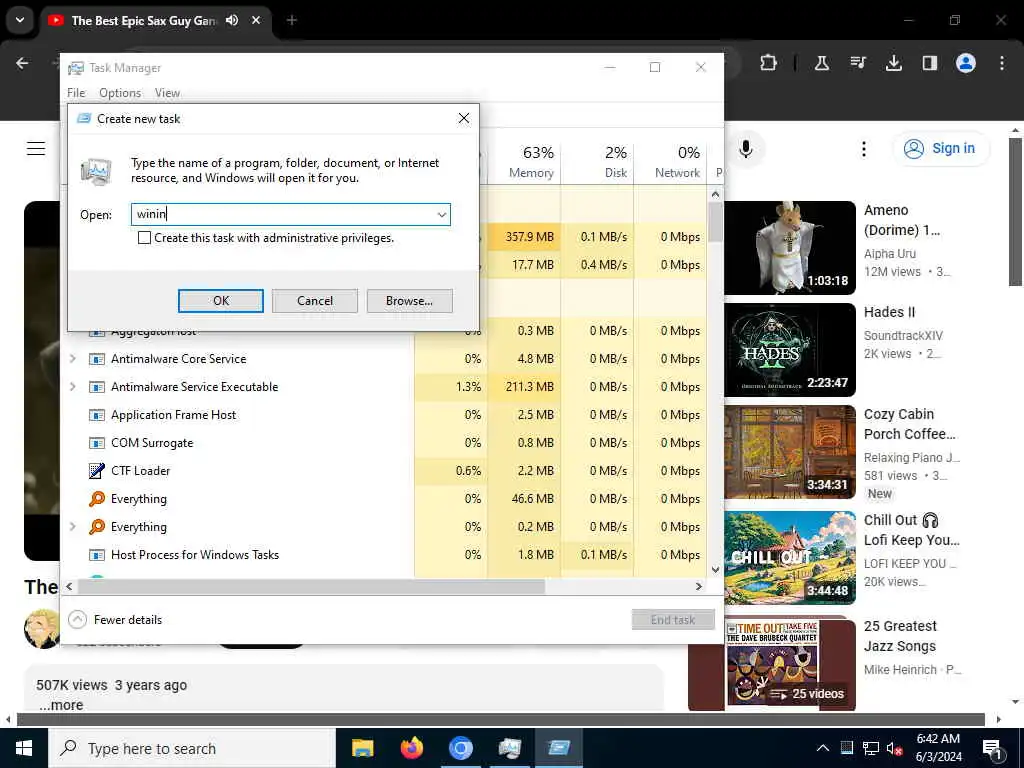
Task: Open a new browser tab
Action: pyautogui.click(x=291, y=20)
